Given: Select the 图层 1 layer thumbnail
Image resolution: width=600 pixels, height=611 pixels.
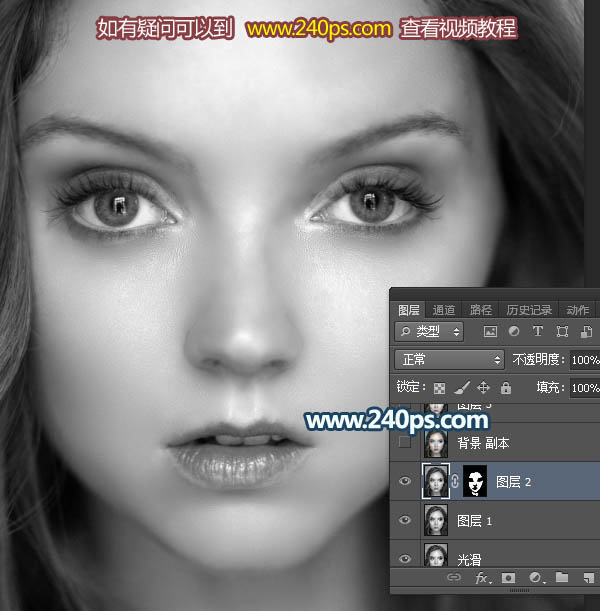Looking at the screenshot, I should (436, 520).
